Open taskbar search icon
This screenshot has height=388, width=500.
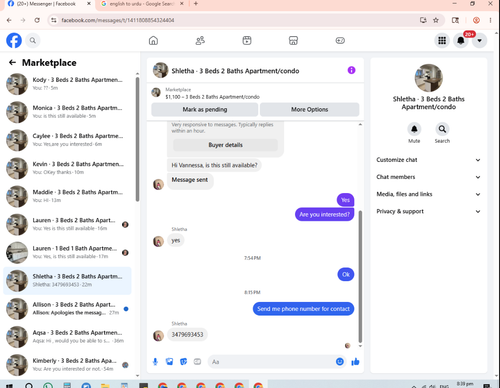pos(29,385)
